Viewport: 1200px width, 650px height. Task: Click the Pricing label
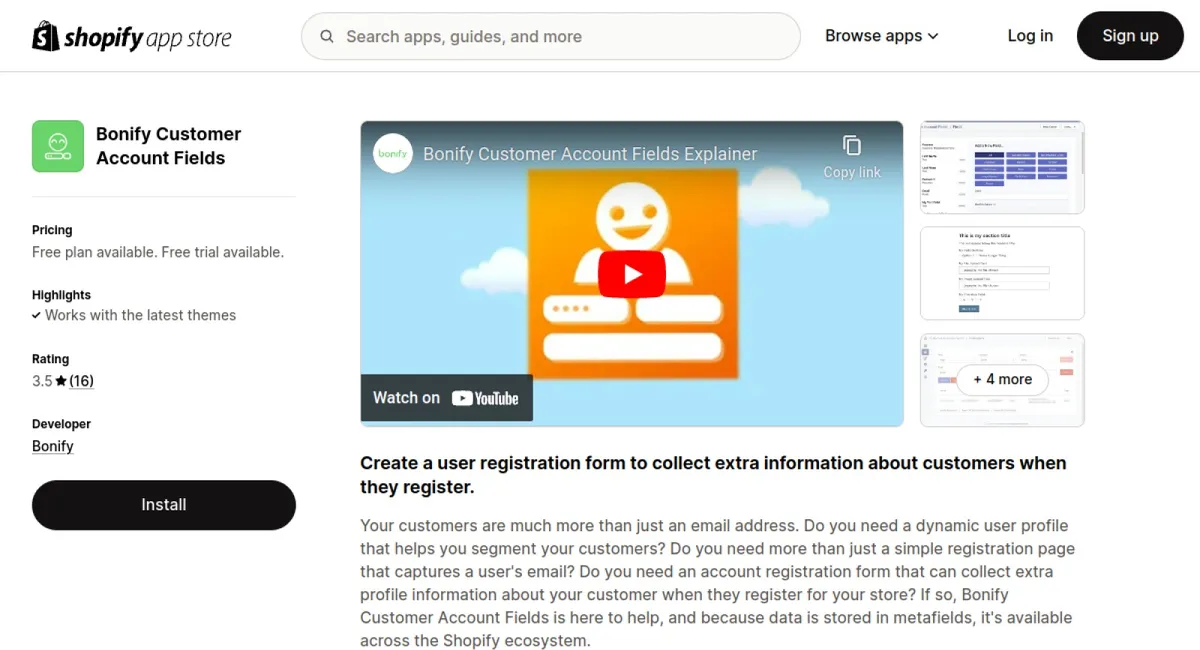(x=52, y=230)
